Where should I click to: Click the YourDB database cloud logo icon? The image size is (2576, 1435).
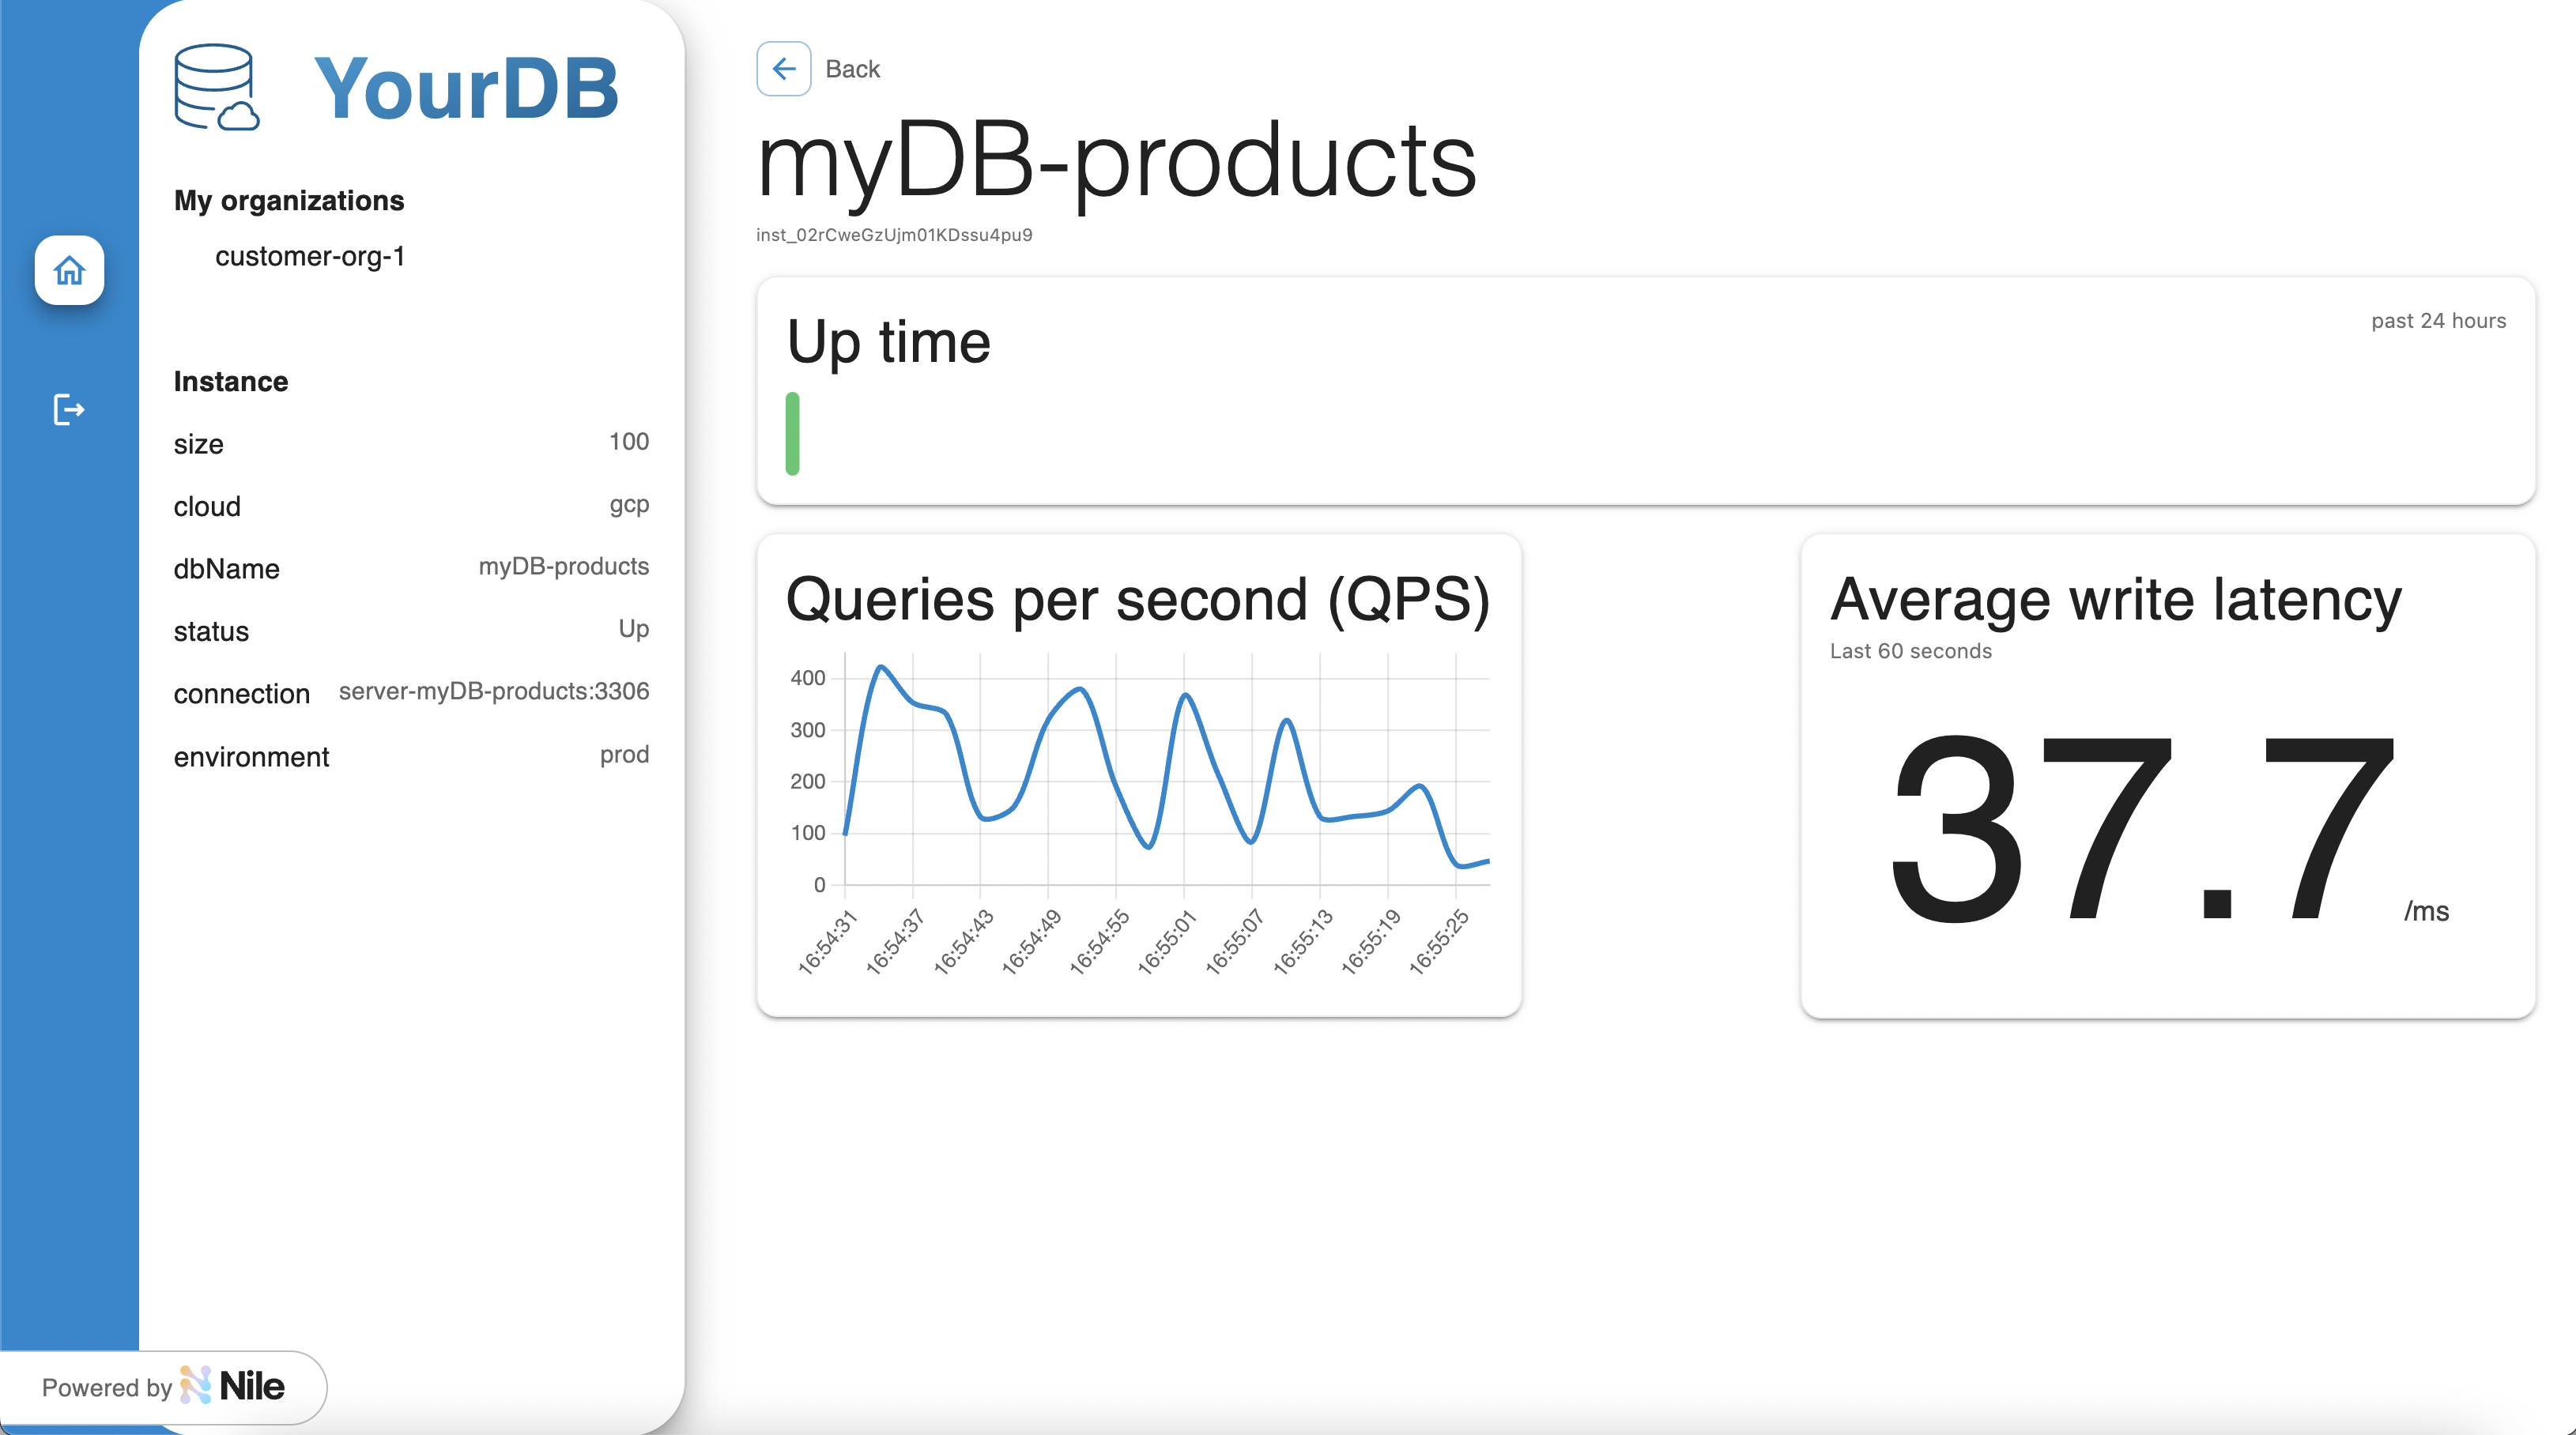click(216, 88)
